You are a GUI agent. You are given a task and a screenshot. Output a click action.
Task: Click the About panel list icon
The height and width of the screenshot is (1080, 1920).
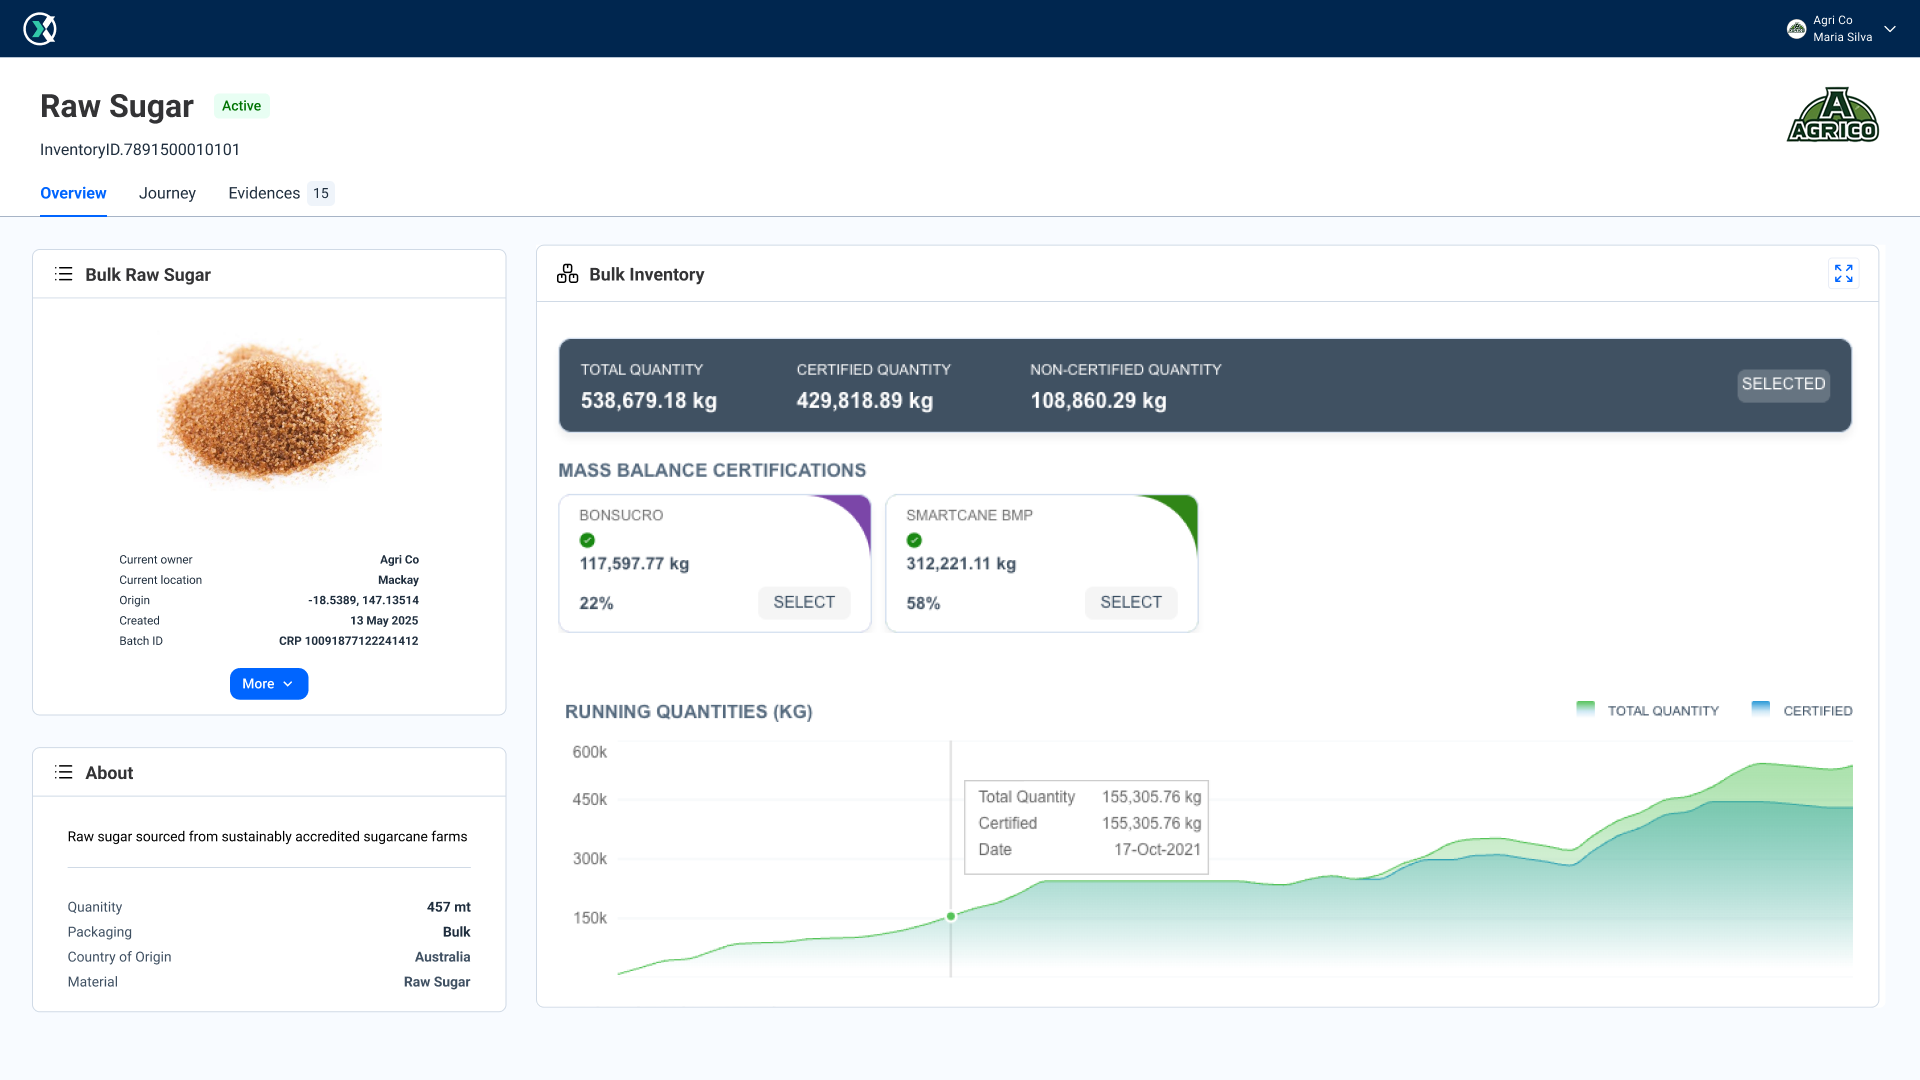[64, 772]
